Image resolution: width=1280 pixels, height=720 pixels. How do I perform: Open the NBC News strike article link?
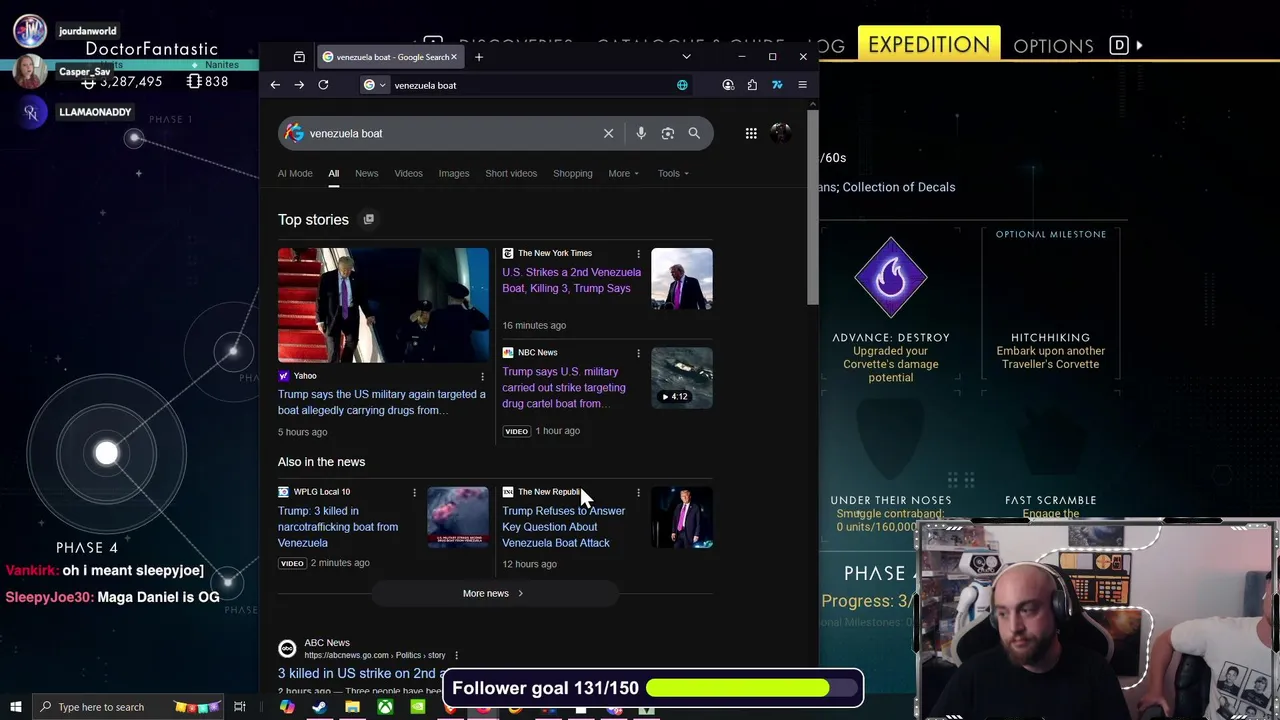(564, 387)
